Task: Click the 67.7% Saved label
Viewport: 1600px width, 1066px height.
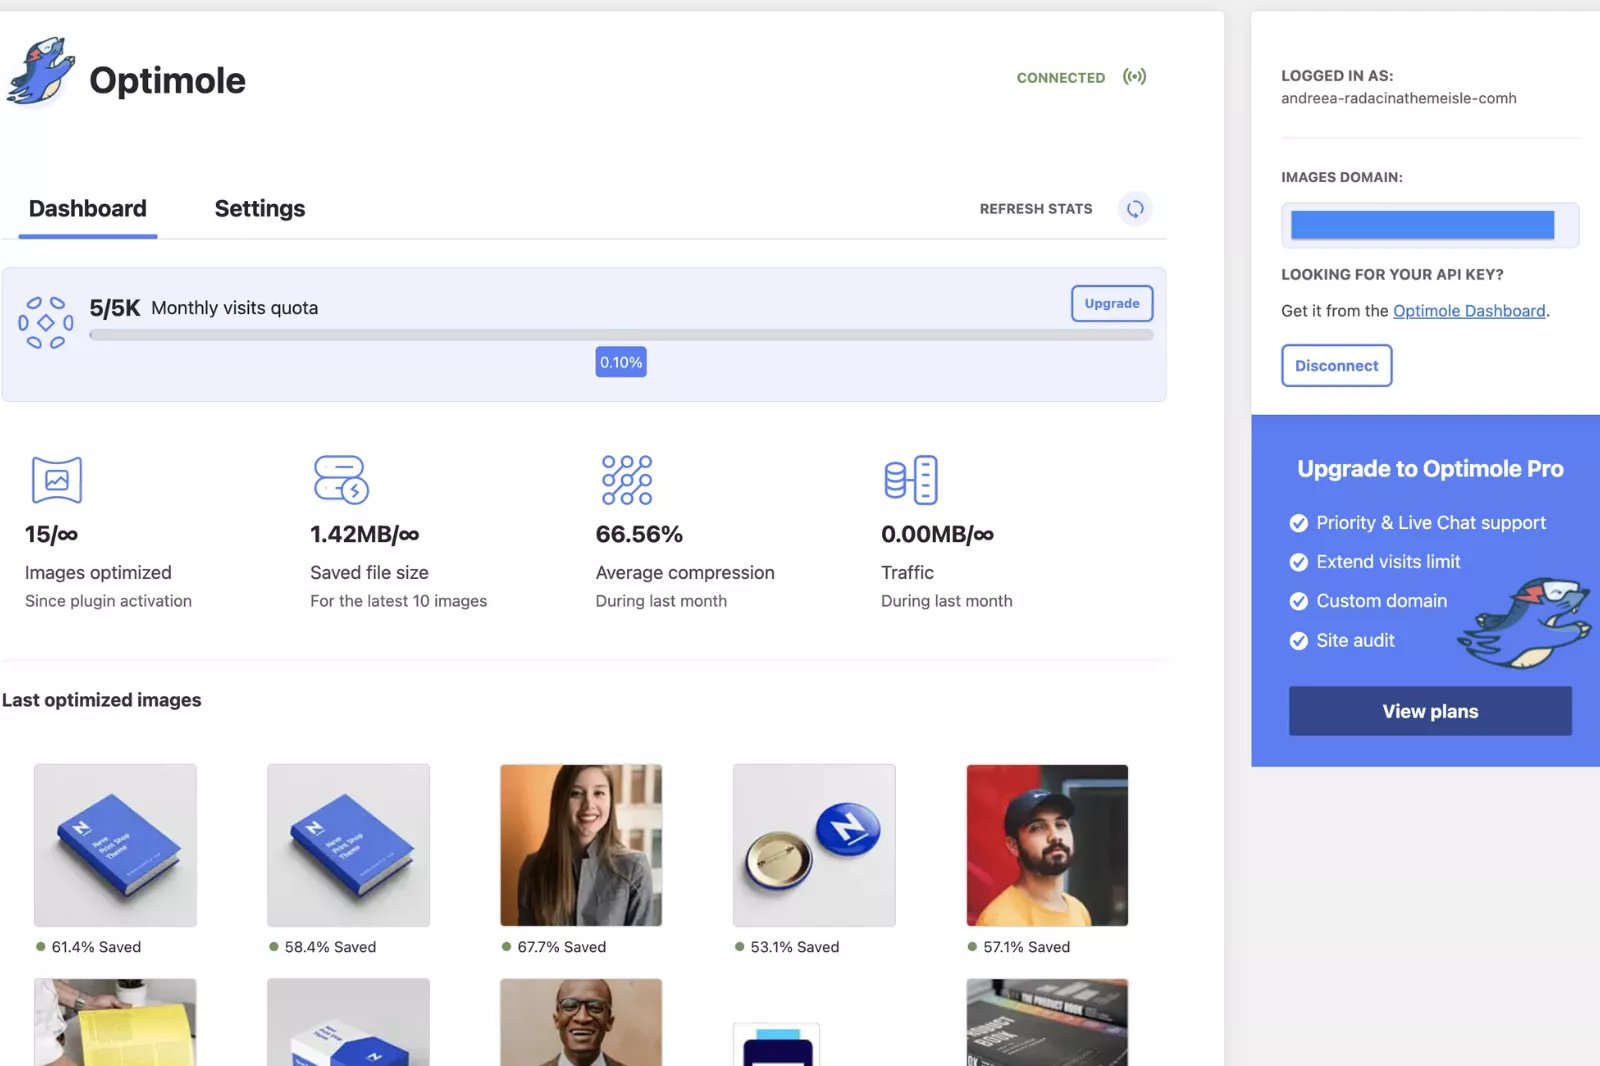Action: pos(562,947)
